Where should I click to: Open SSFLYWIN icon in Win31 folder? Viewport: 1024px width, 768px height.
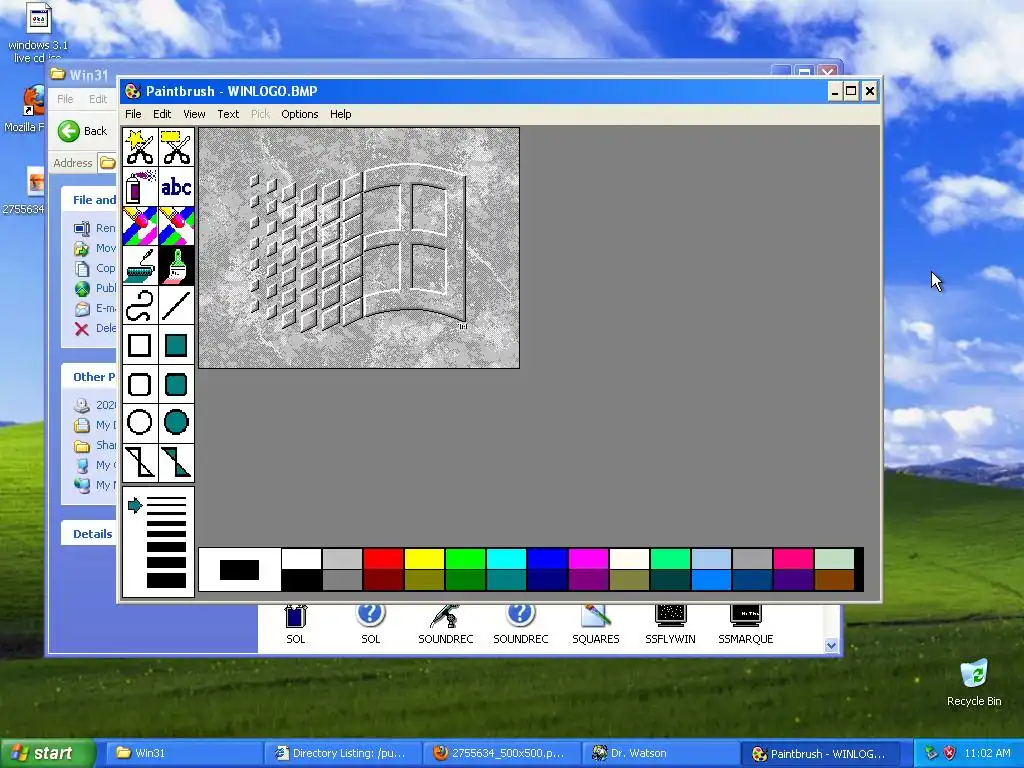coord(670,624)
